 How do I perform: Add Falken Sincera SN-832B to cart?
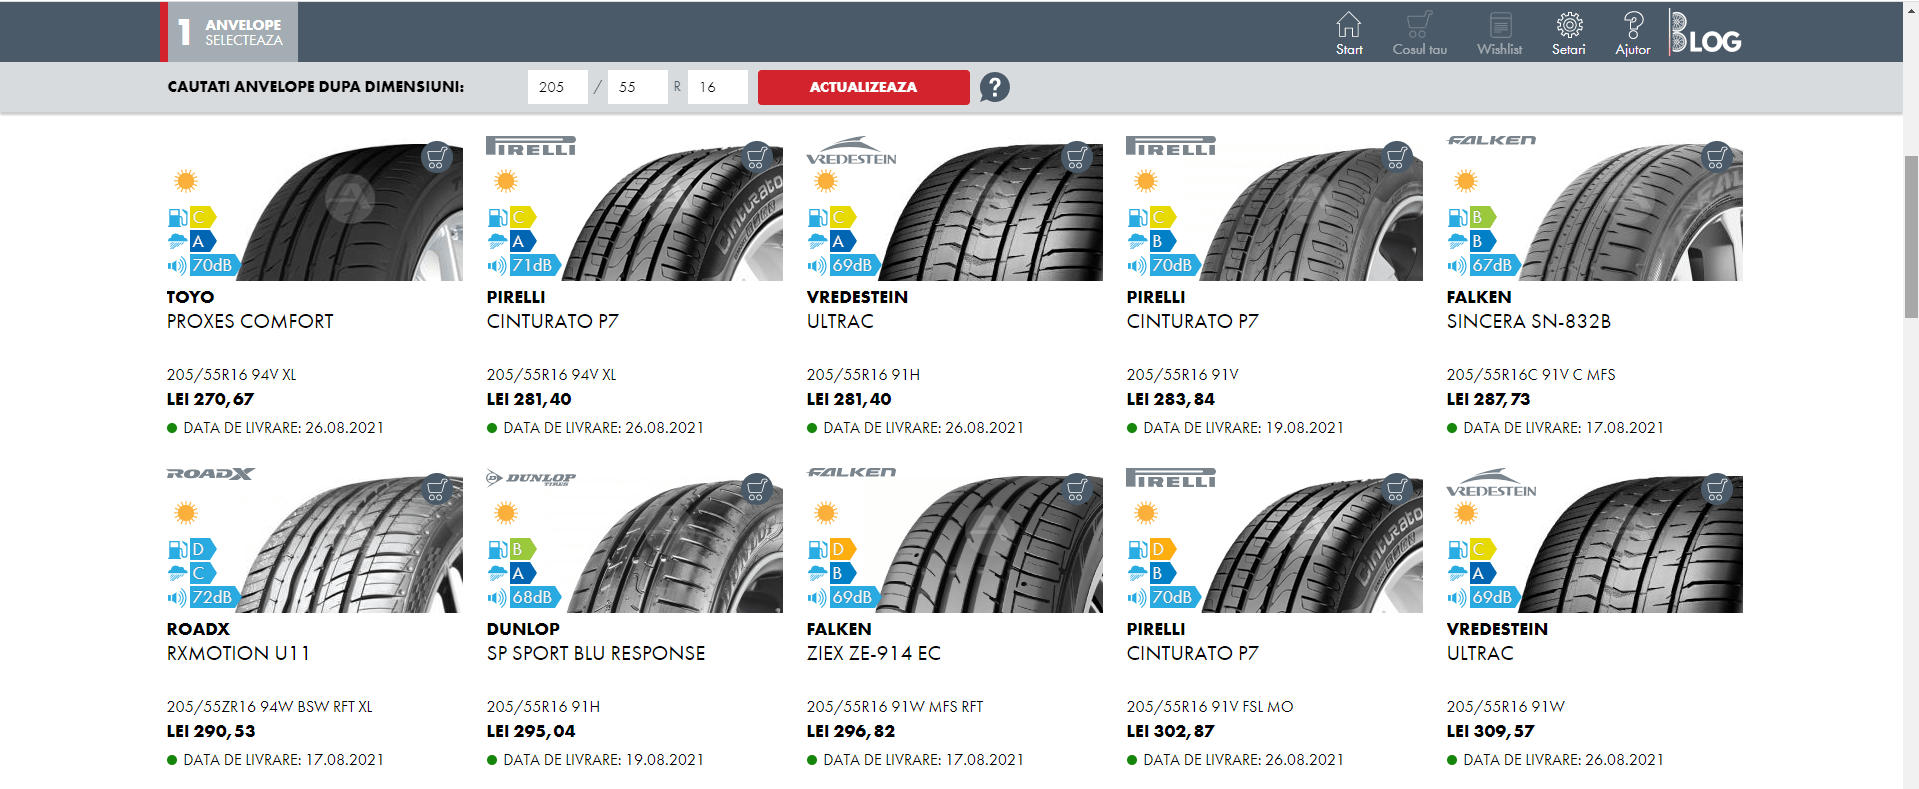click(x=1716, y=157)
